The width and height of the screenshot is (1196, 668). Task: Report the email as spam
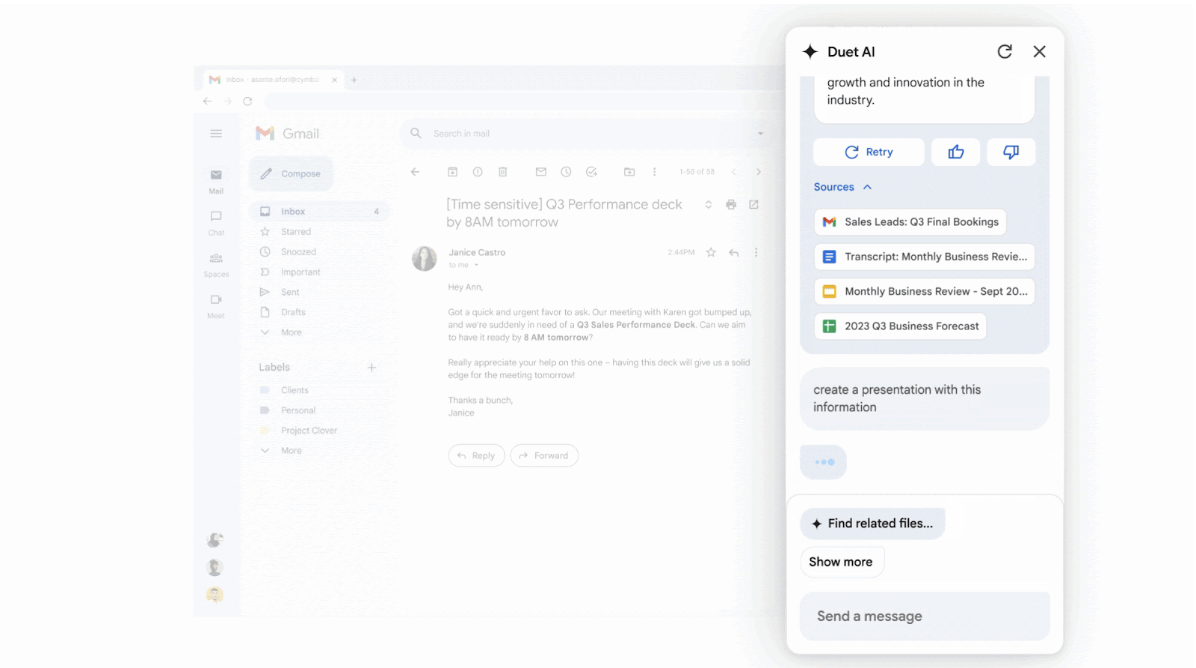tap(477, 172)
